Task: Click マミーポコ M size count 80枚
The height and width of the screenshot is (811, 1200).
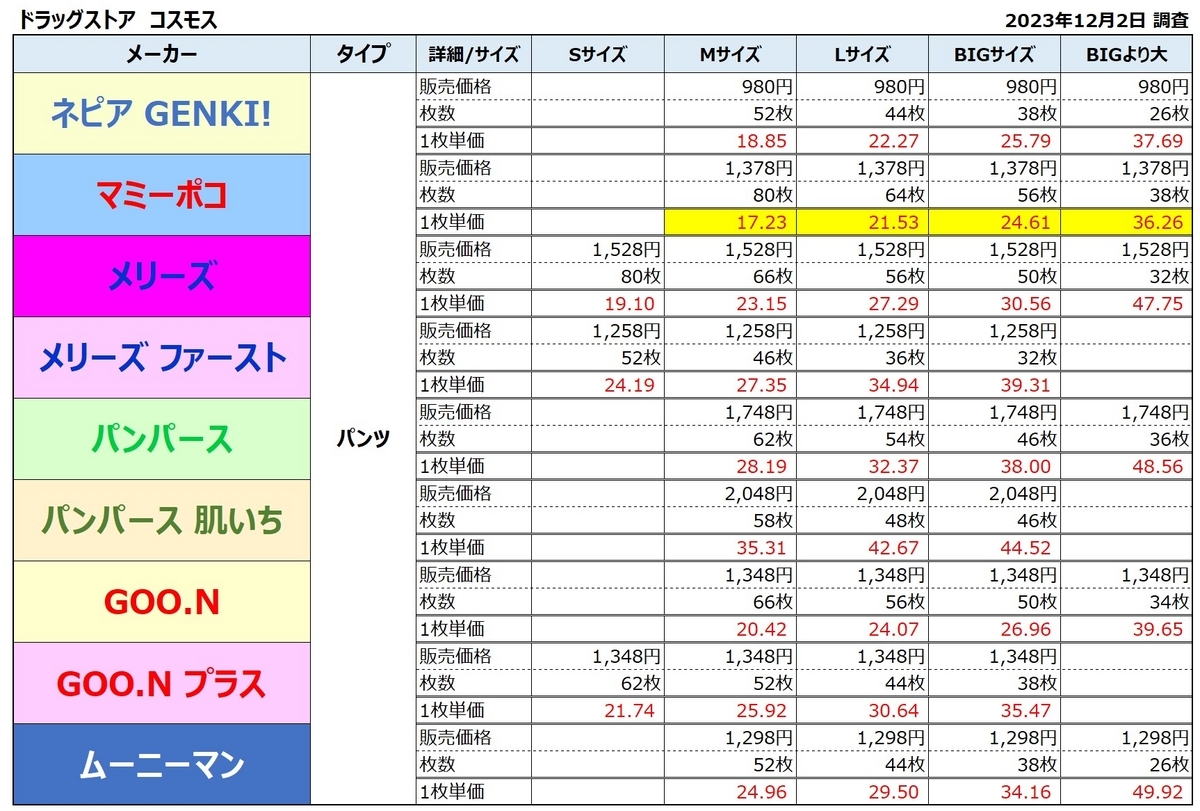Action: [x=774, y=195]
